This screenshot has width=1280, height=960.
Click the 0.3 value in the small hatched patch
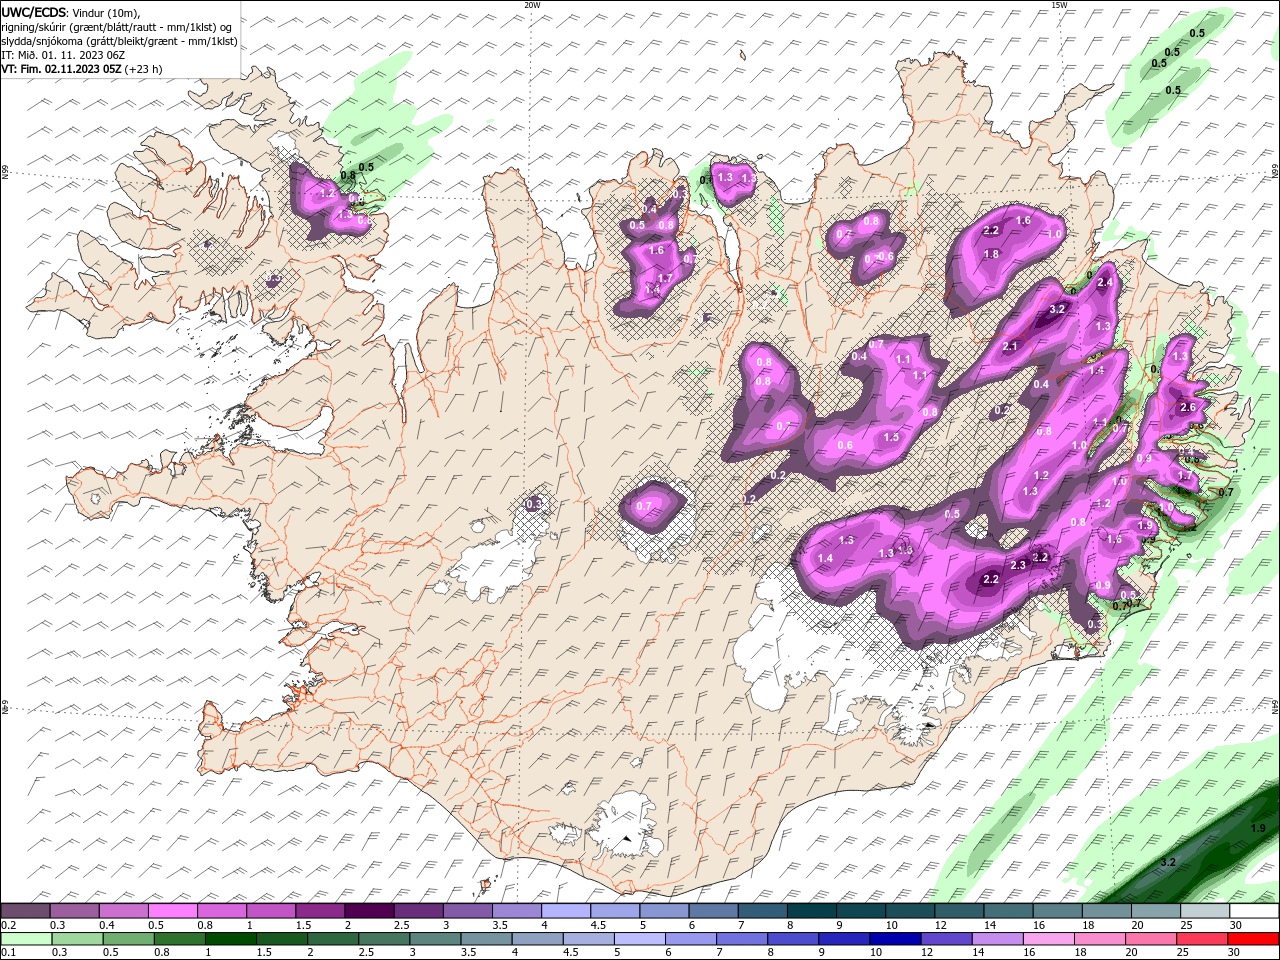tap(534, 504)
